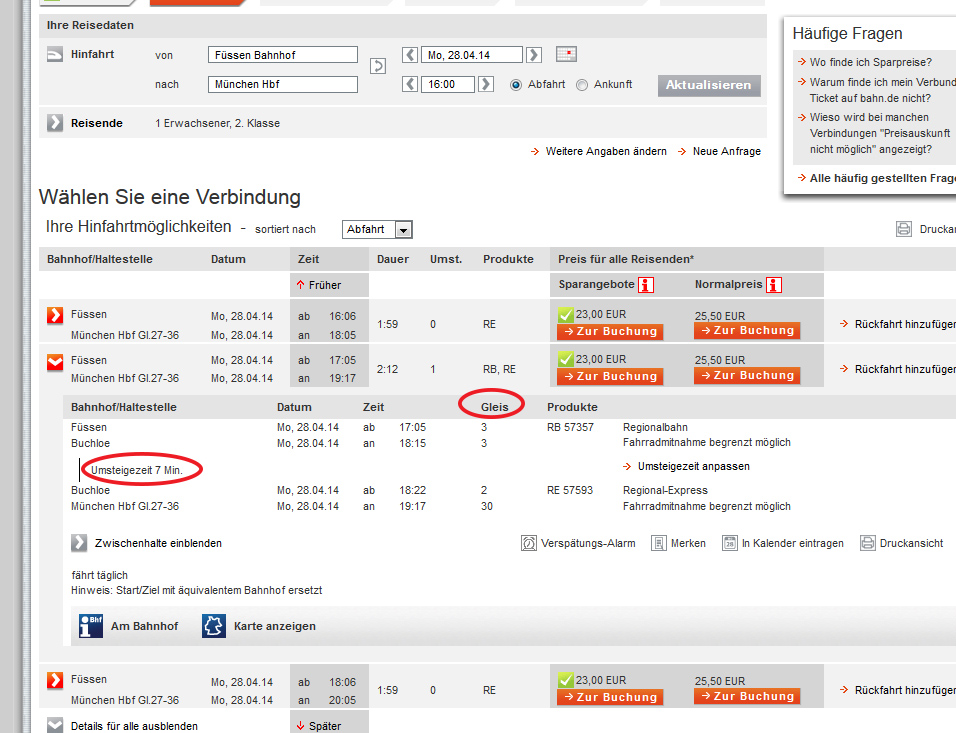956x733 pixels.
Task: Click Umsteigezeit anpassen link
Action: (694, 467)
